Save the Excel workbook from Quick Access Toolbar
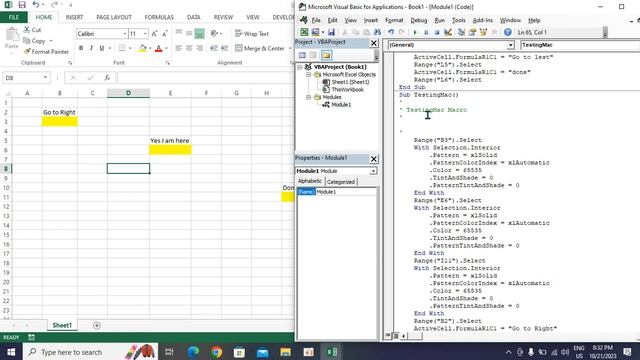 coord(22,5)
